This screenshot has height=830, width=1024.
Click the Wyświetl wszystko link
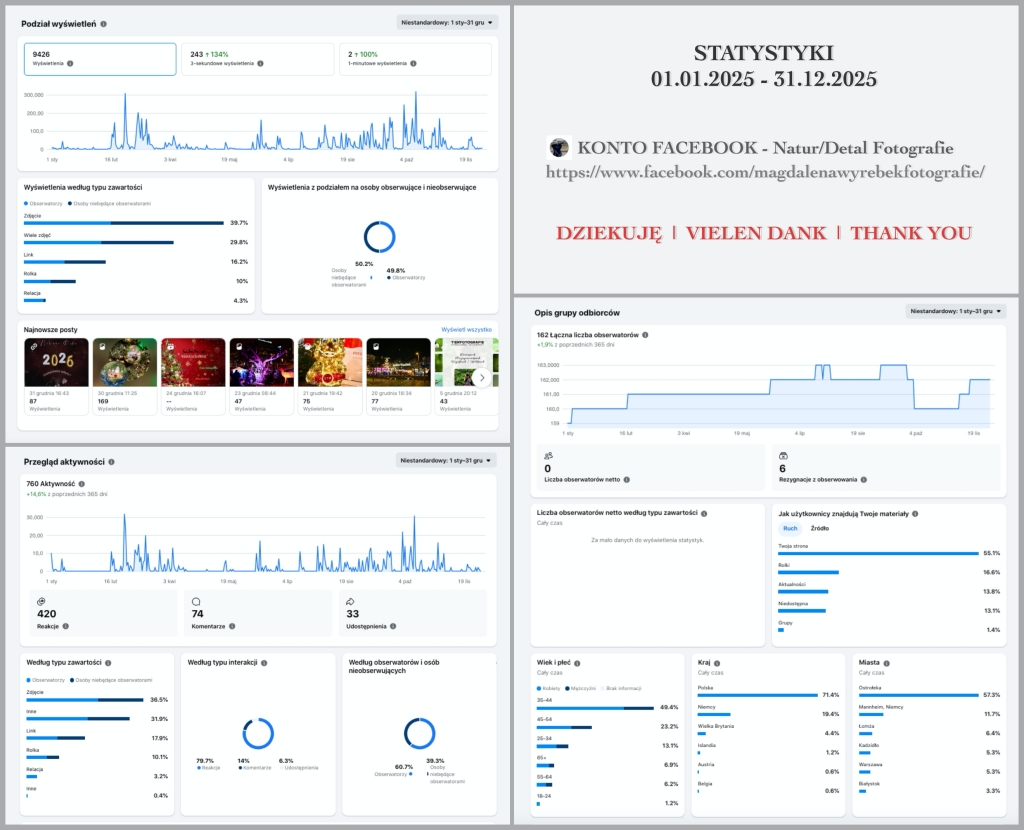point(466,329)
